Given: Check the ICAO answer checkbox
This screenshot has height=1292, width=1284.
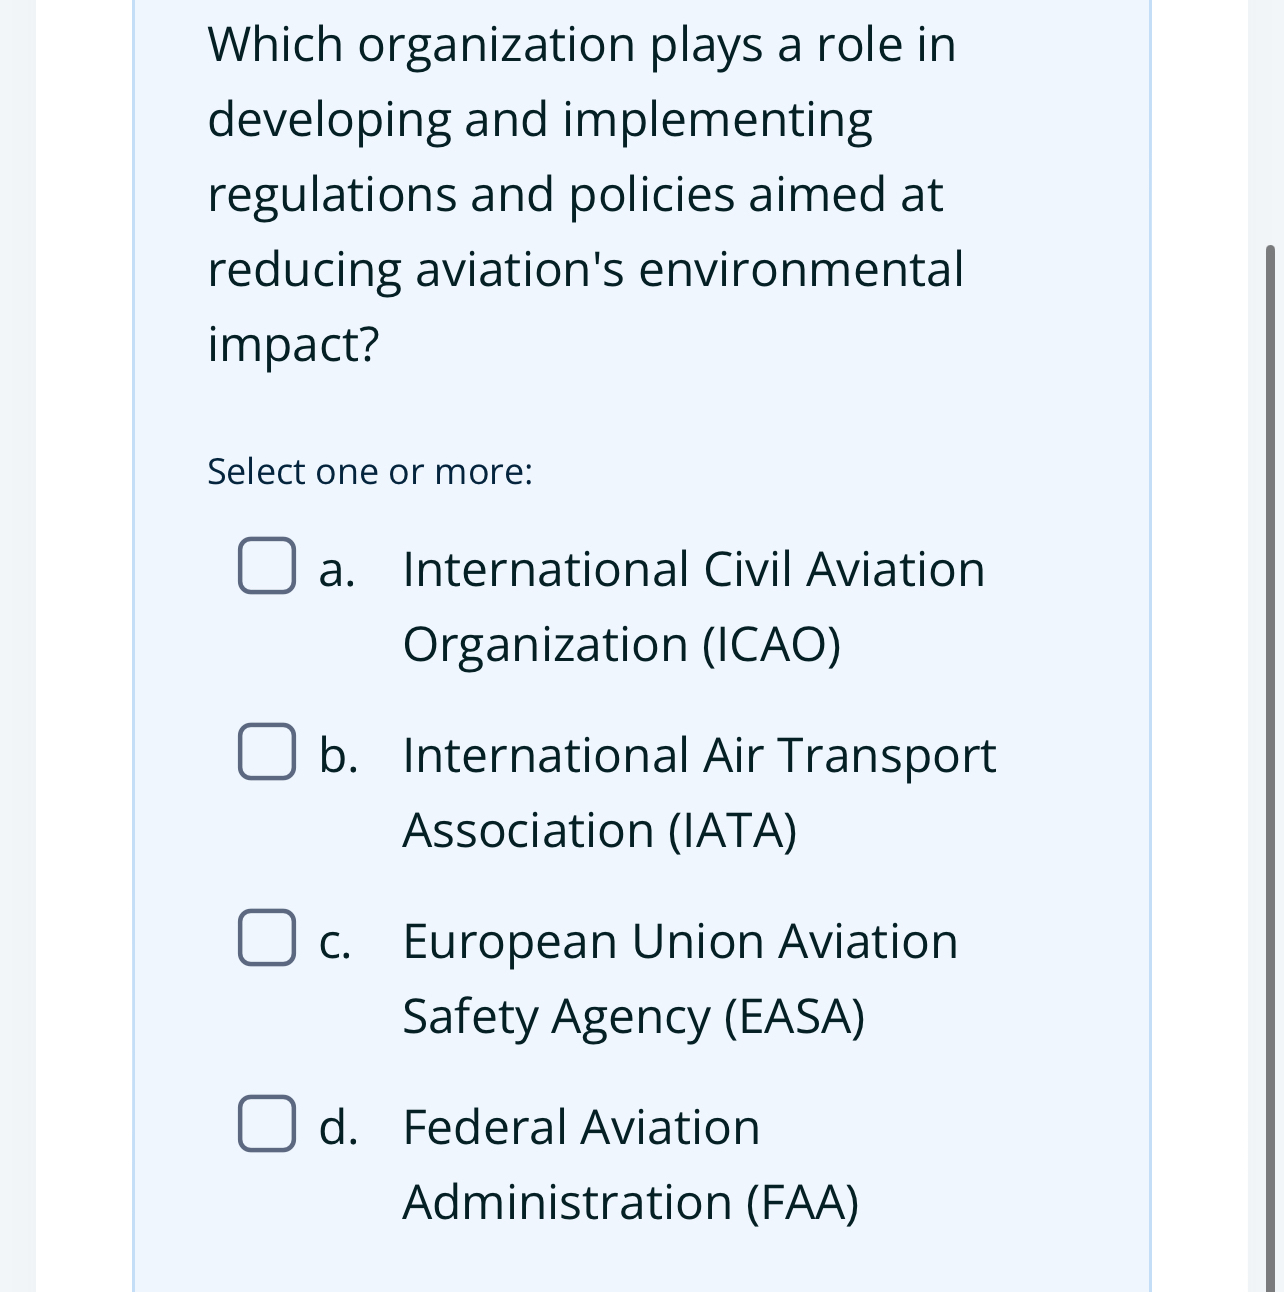Looking at the screenshot, I should coord(267,566).
